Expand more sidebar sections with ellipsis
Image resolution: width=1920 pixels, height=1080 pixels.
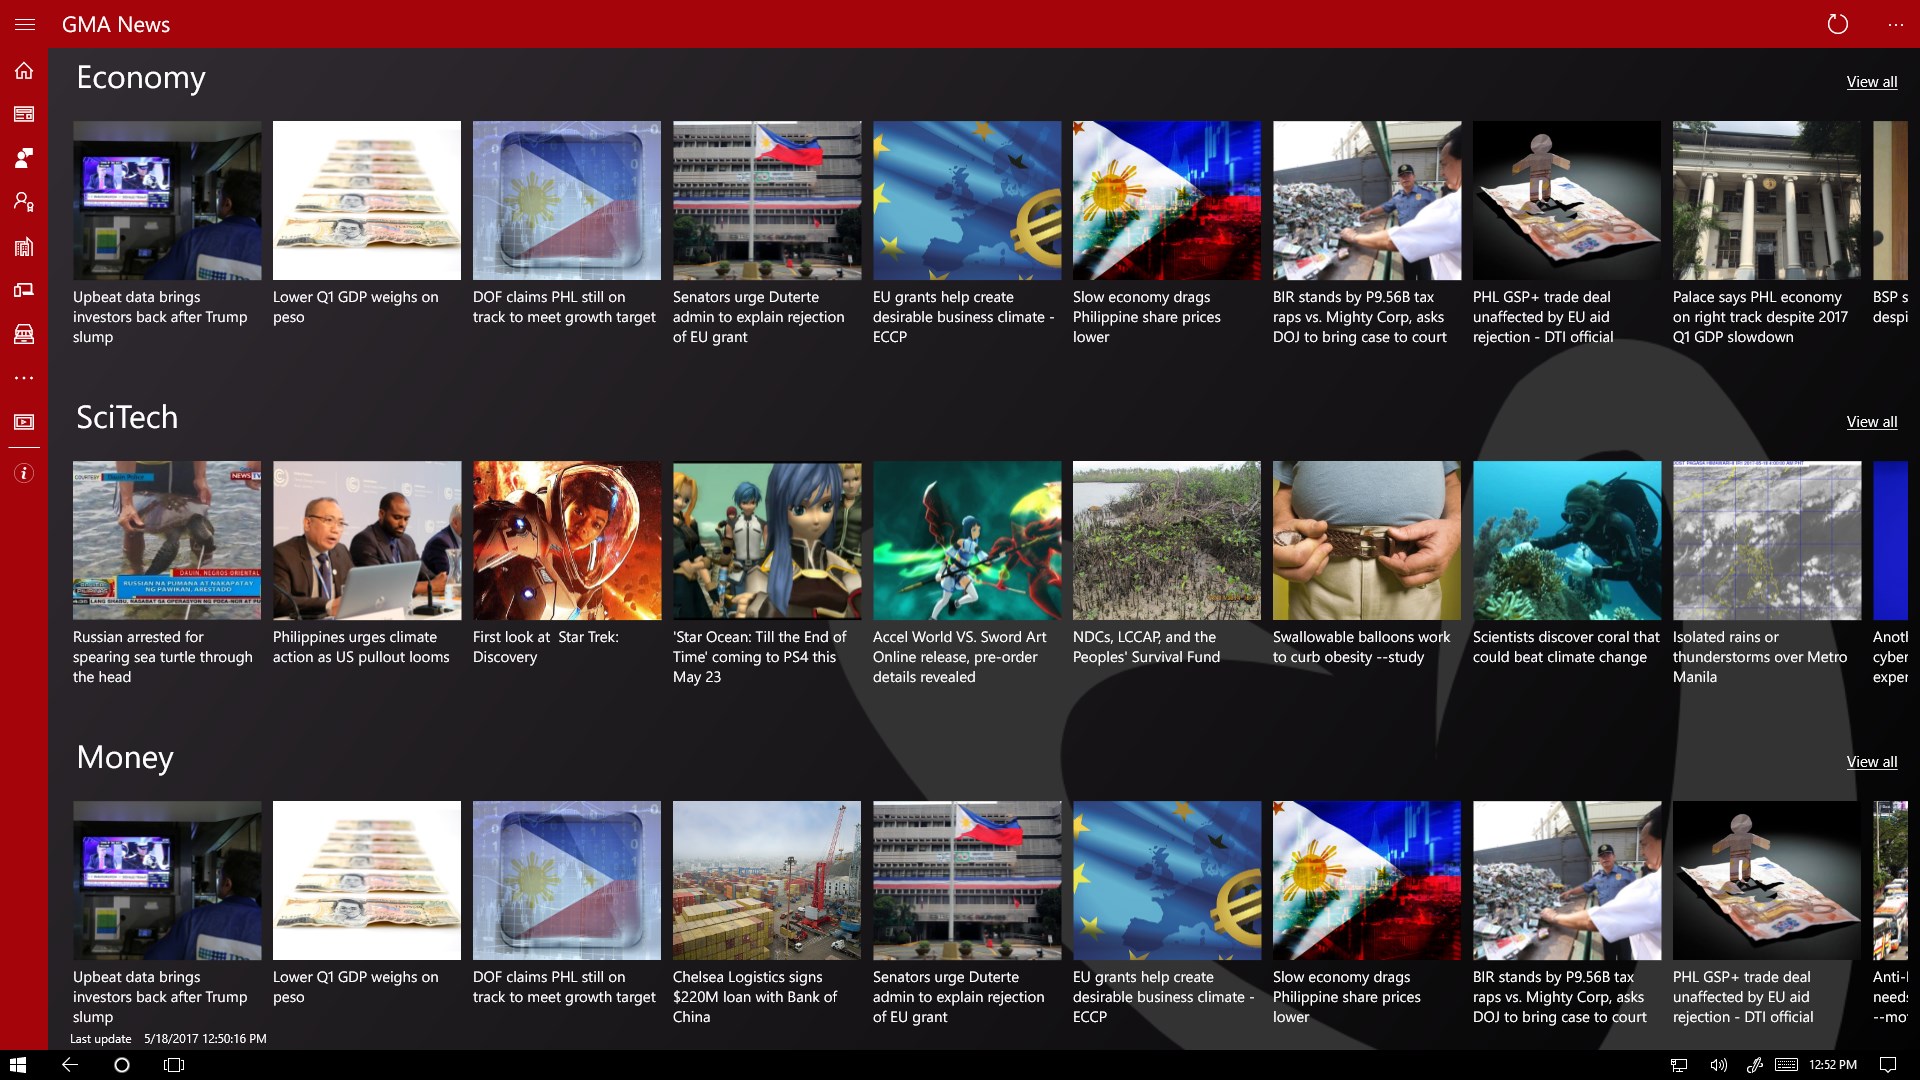point(24,378)
